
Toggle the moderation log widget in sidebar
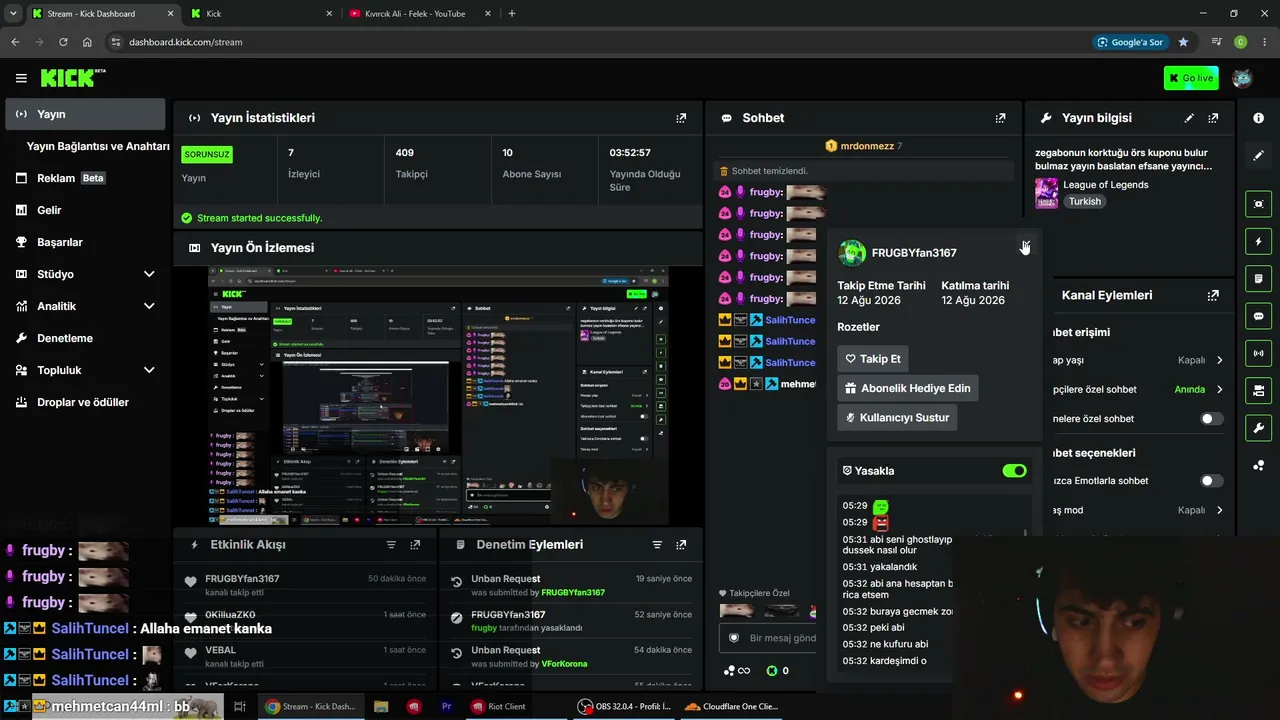click(1258, 278)
